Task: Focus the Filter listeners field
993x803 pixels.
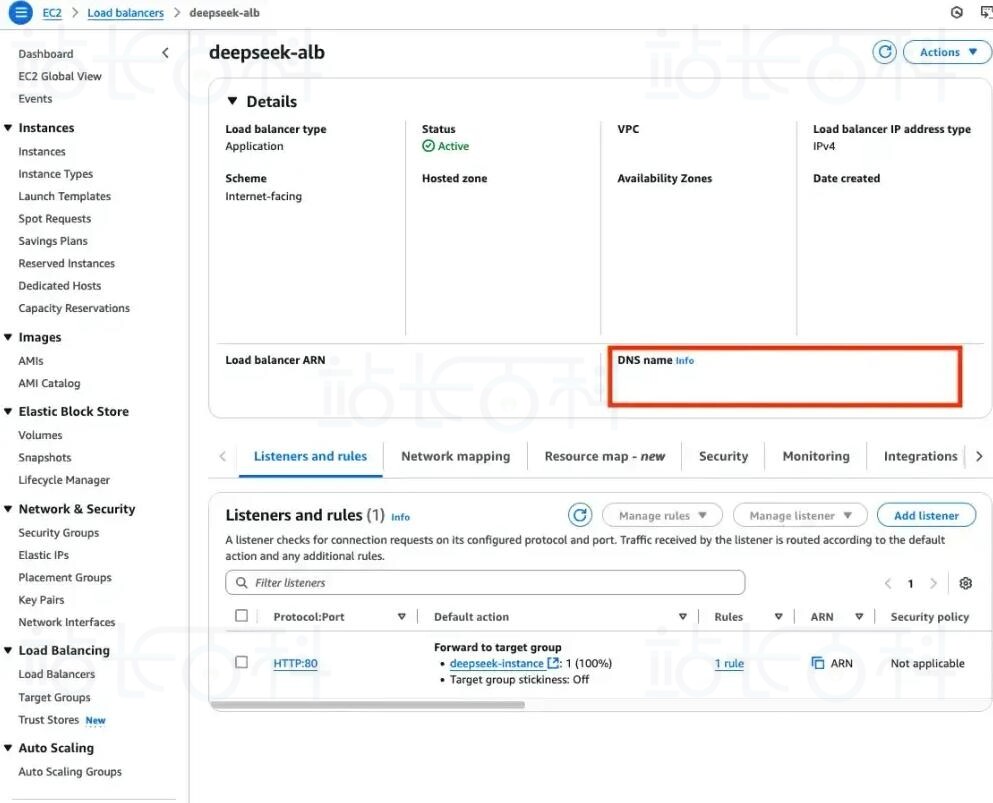Action: pyautogui.click(x=485, y=583)
